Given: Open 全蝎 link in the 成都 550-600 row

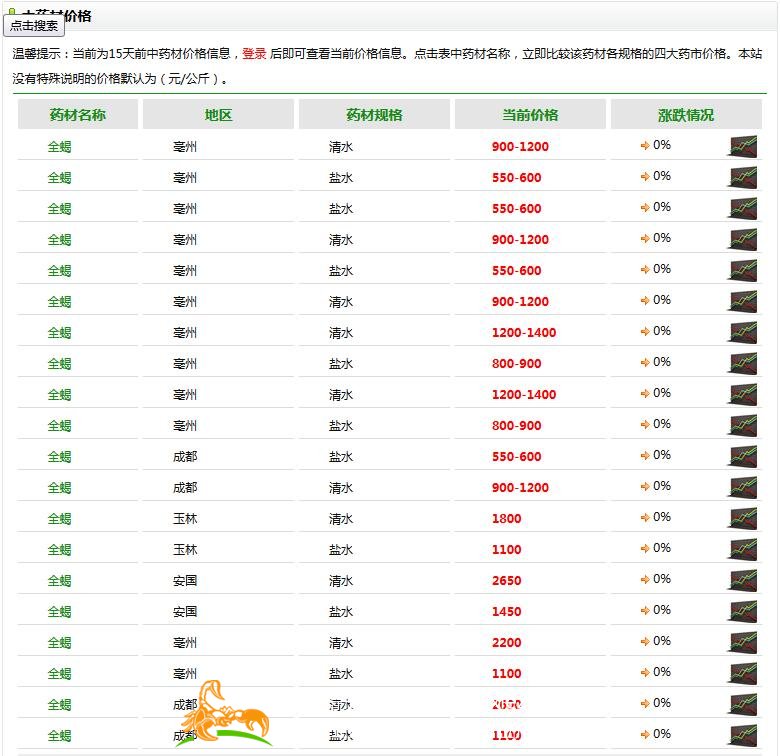Looking at the screenshot, I should 60,457.
